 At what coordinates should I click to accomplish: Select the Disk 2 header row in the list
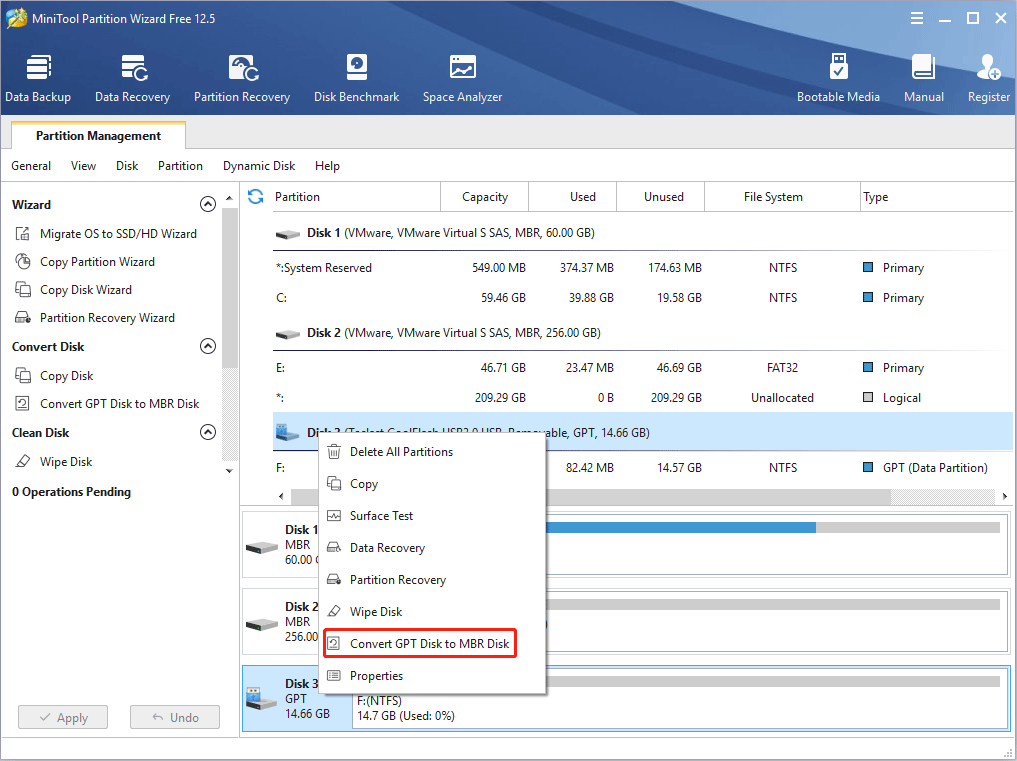[x=642, y=333]
